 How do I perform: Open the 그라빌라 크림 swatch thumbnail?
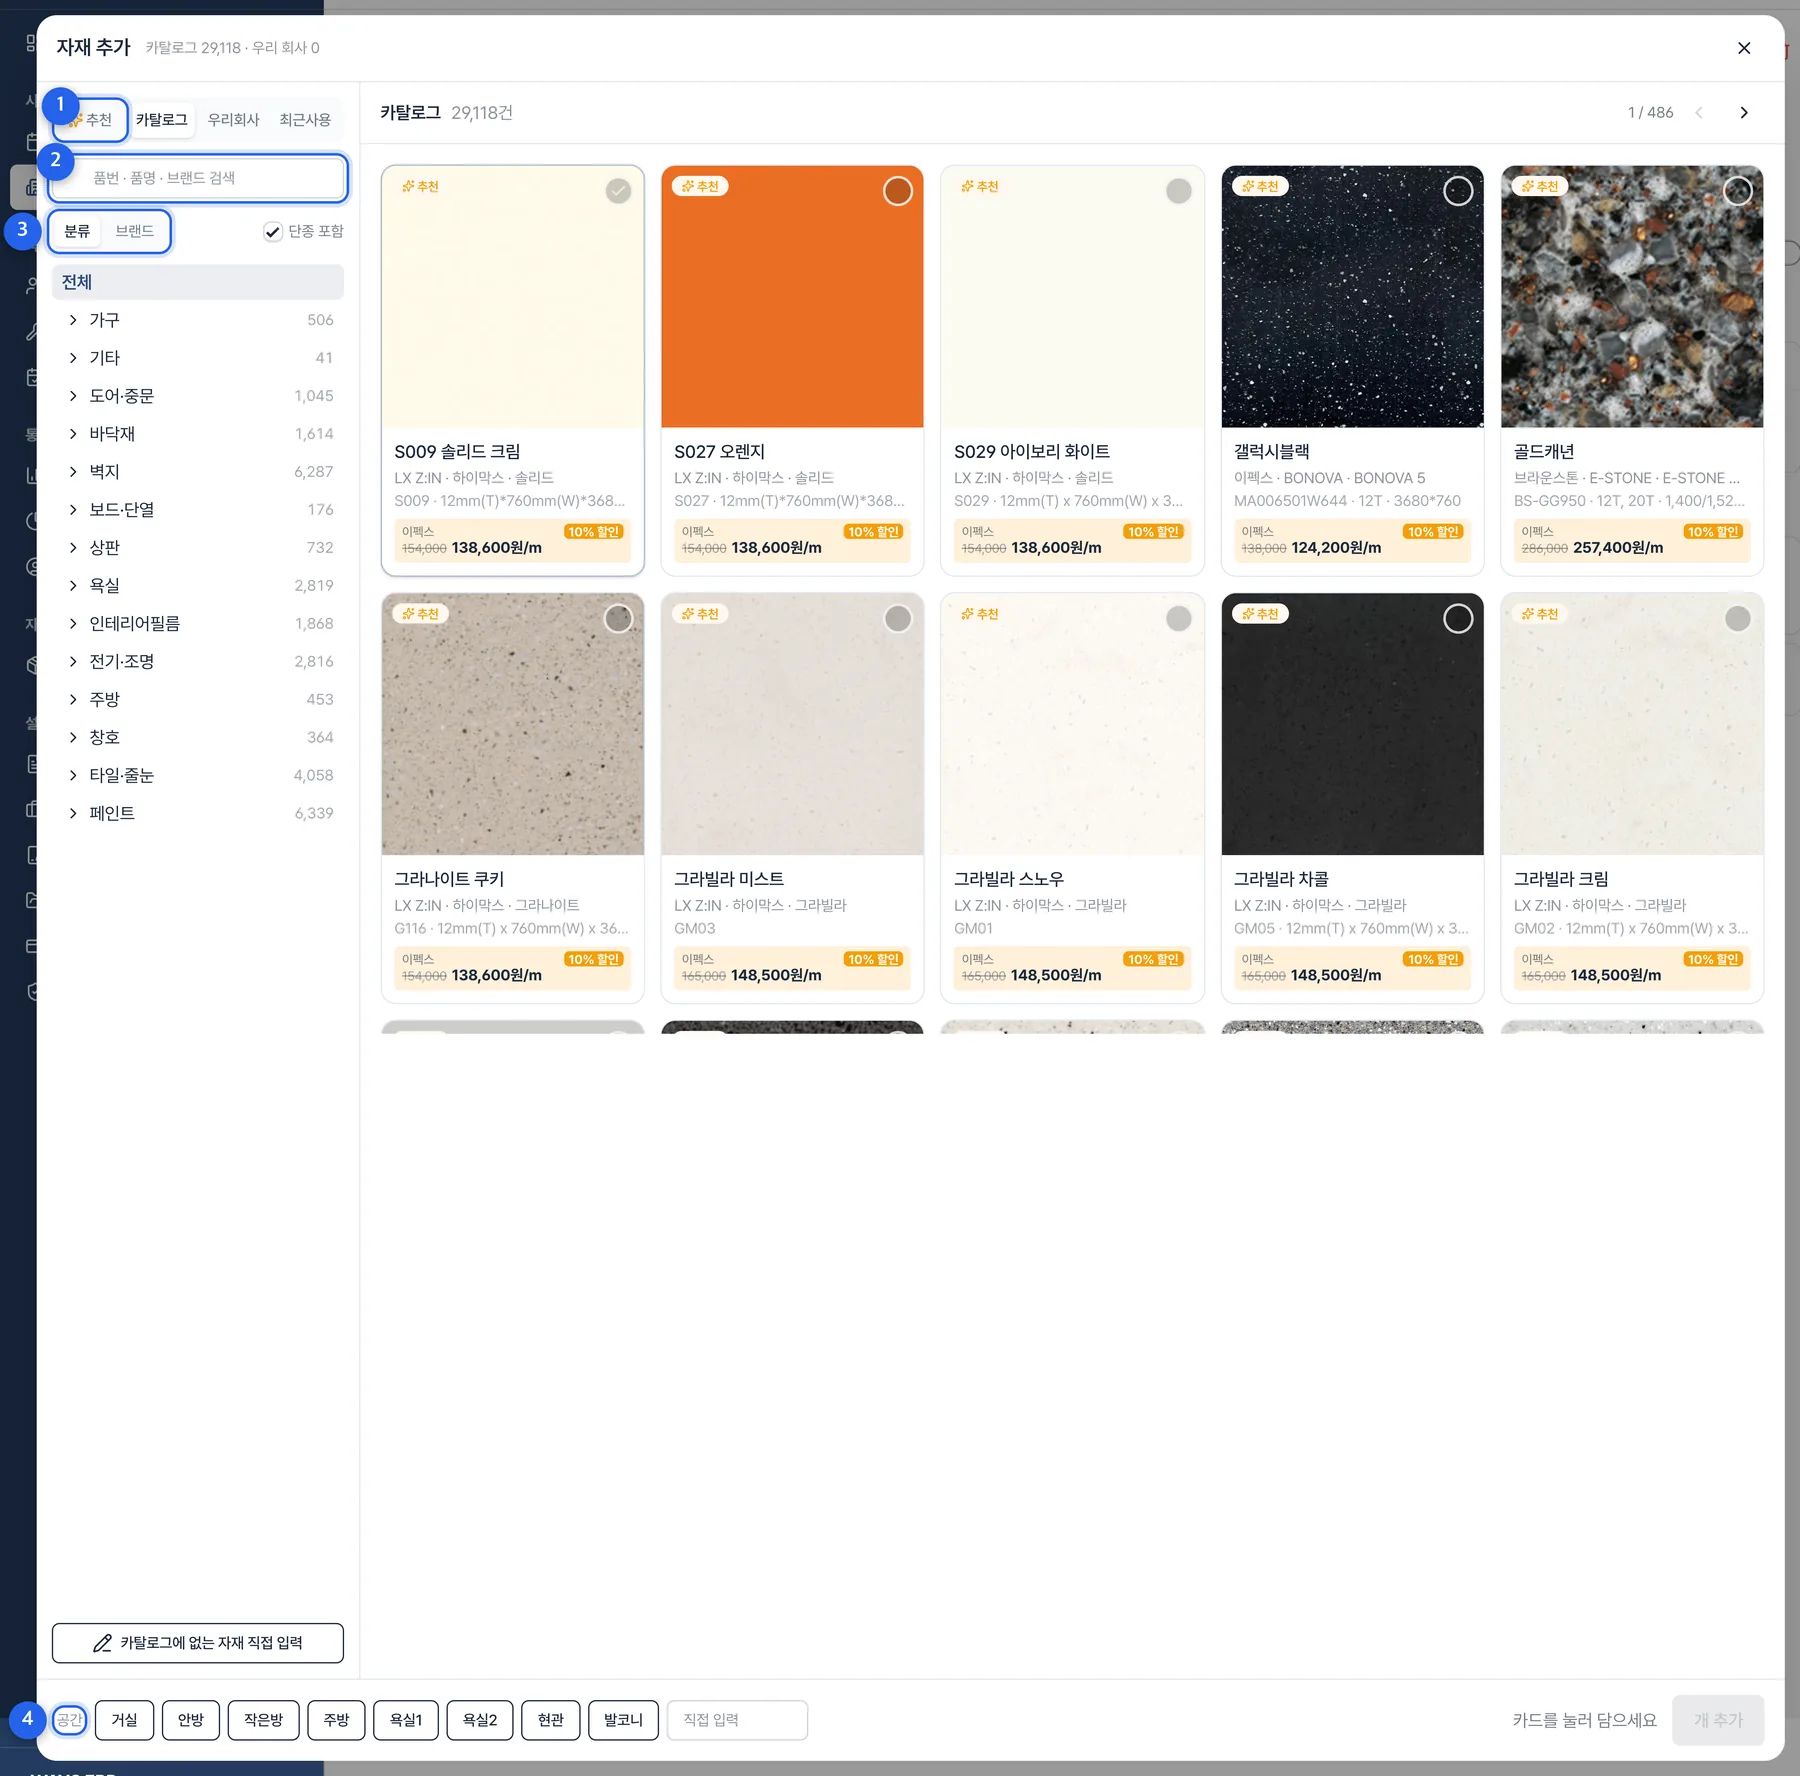tap(1632, 724)
